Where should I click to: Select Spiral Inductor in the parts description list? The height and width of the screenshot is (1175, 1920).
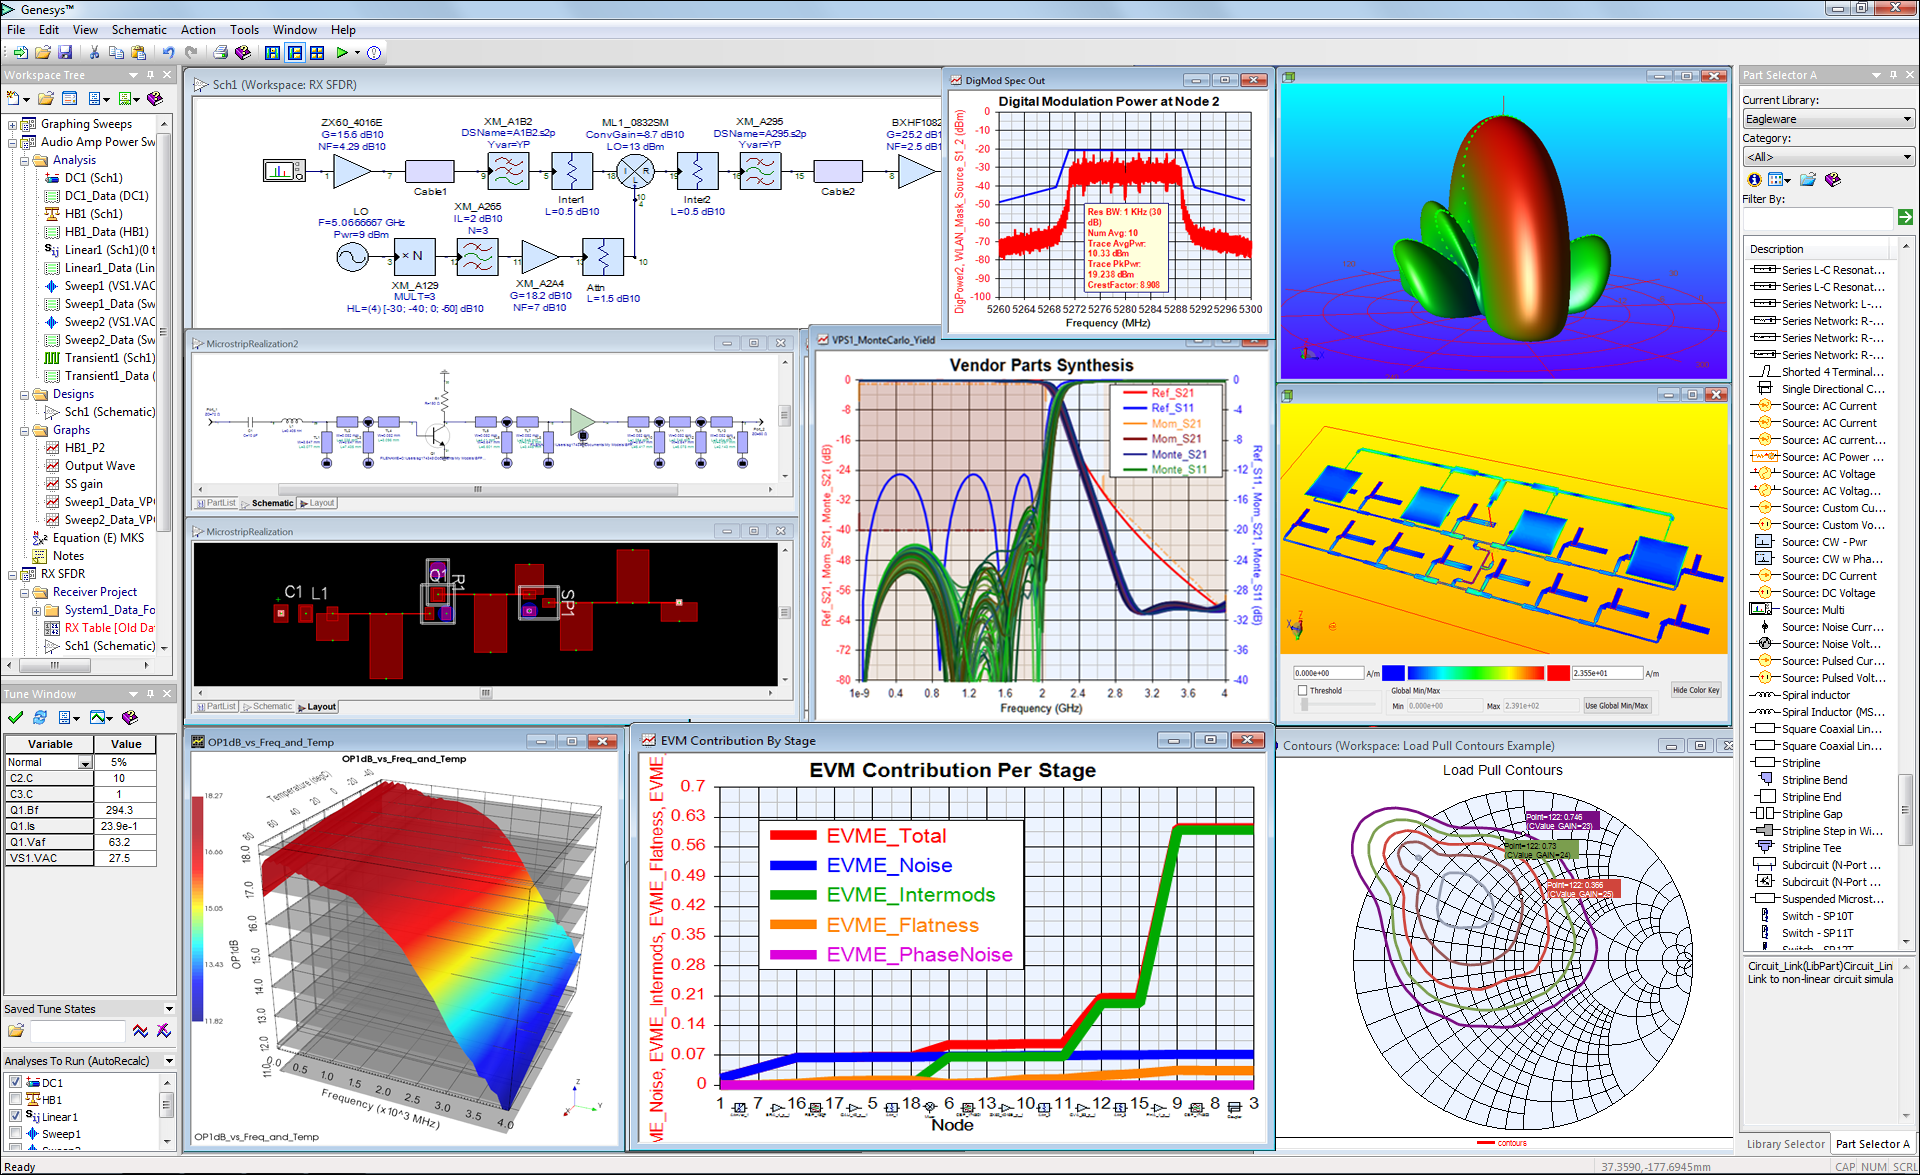[1816, 694]
